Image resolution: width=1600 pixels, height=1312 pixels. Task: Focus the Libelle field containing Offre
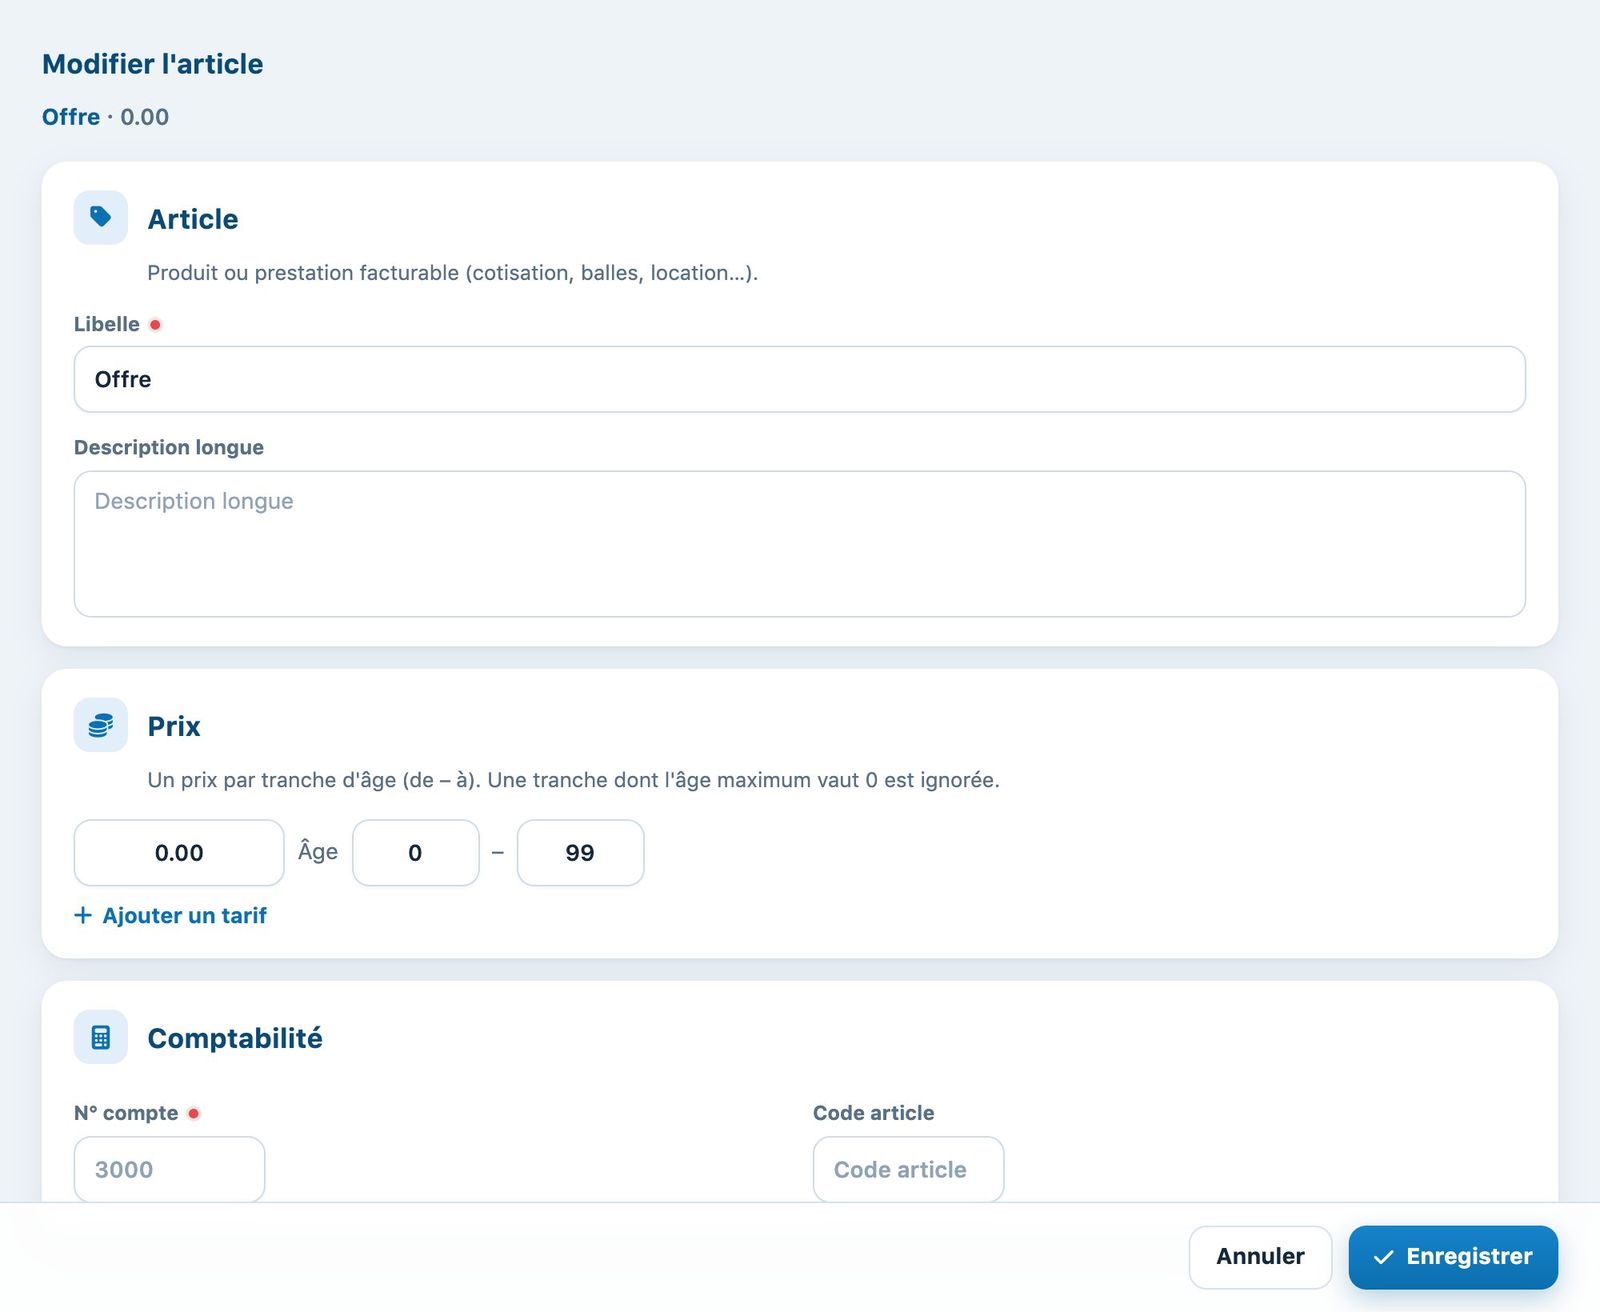(x=799, y=379)
